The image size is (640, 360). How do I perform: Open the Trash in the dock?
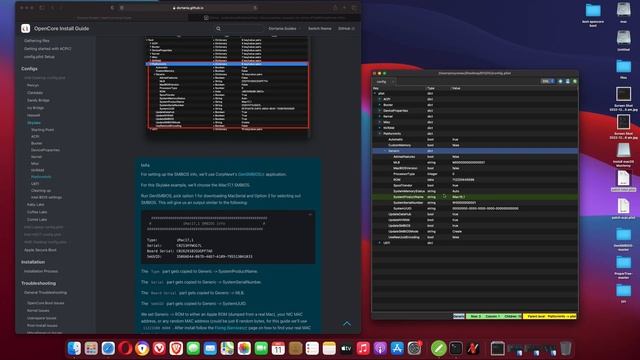click(x=566, y=348)
